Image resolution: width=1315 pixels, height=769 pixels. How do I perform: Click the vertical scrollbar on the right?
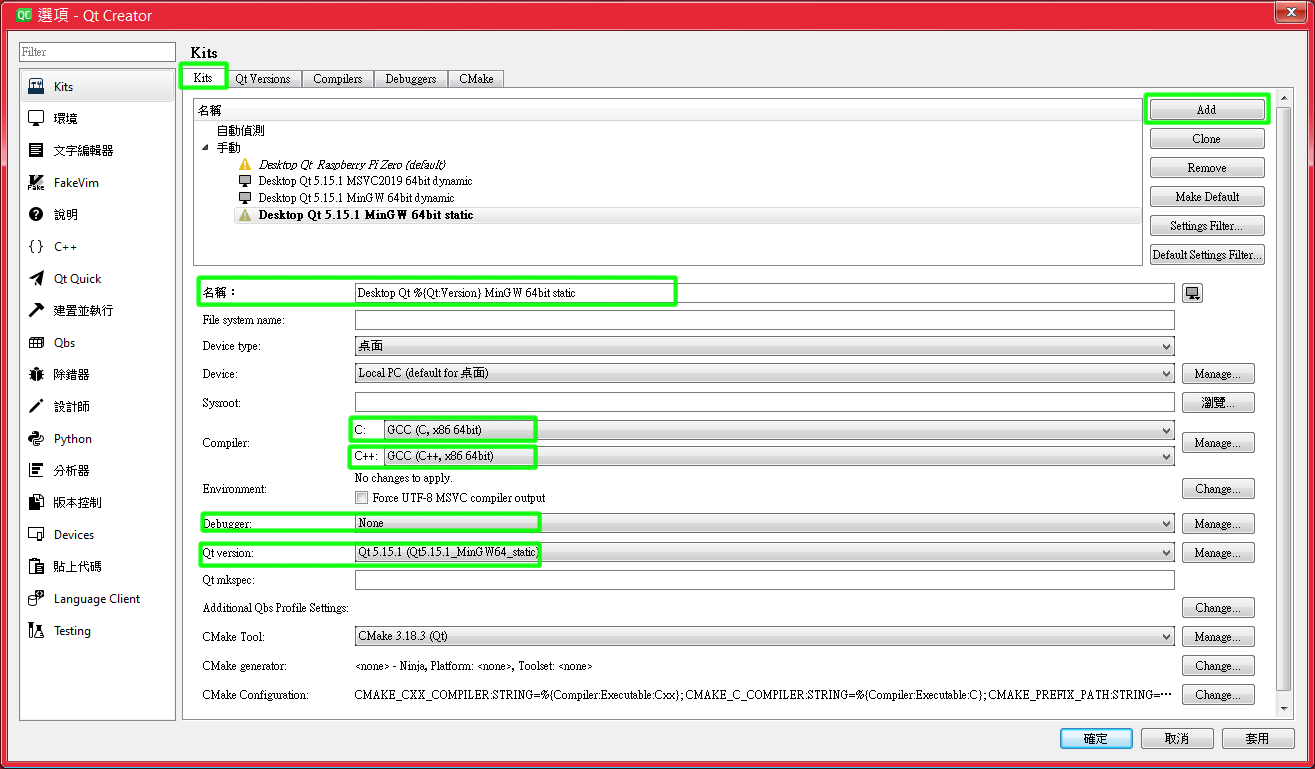coord(1283,400)
